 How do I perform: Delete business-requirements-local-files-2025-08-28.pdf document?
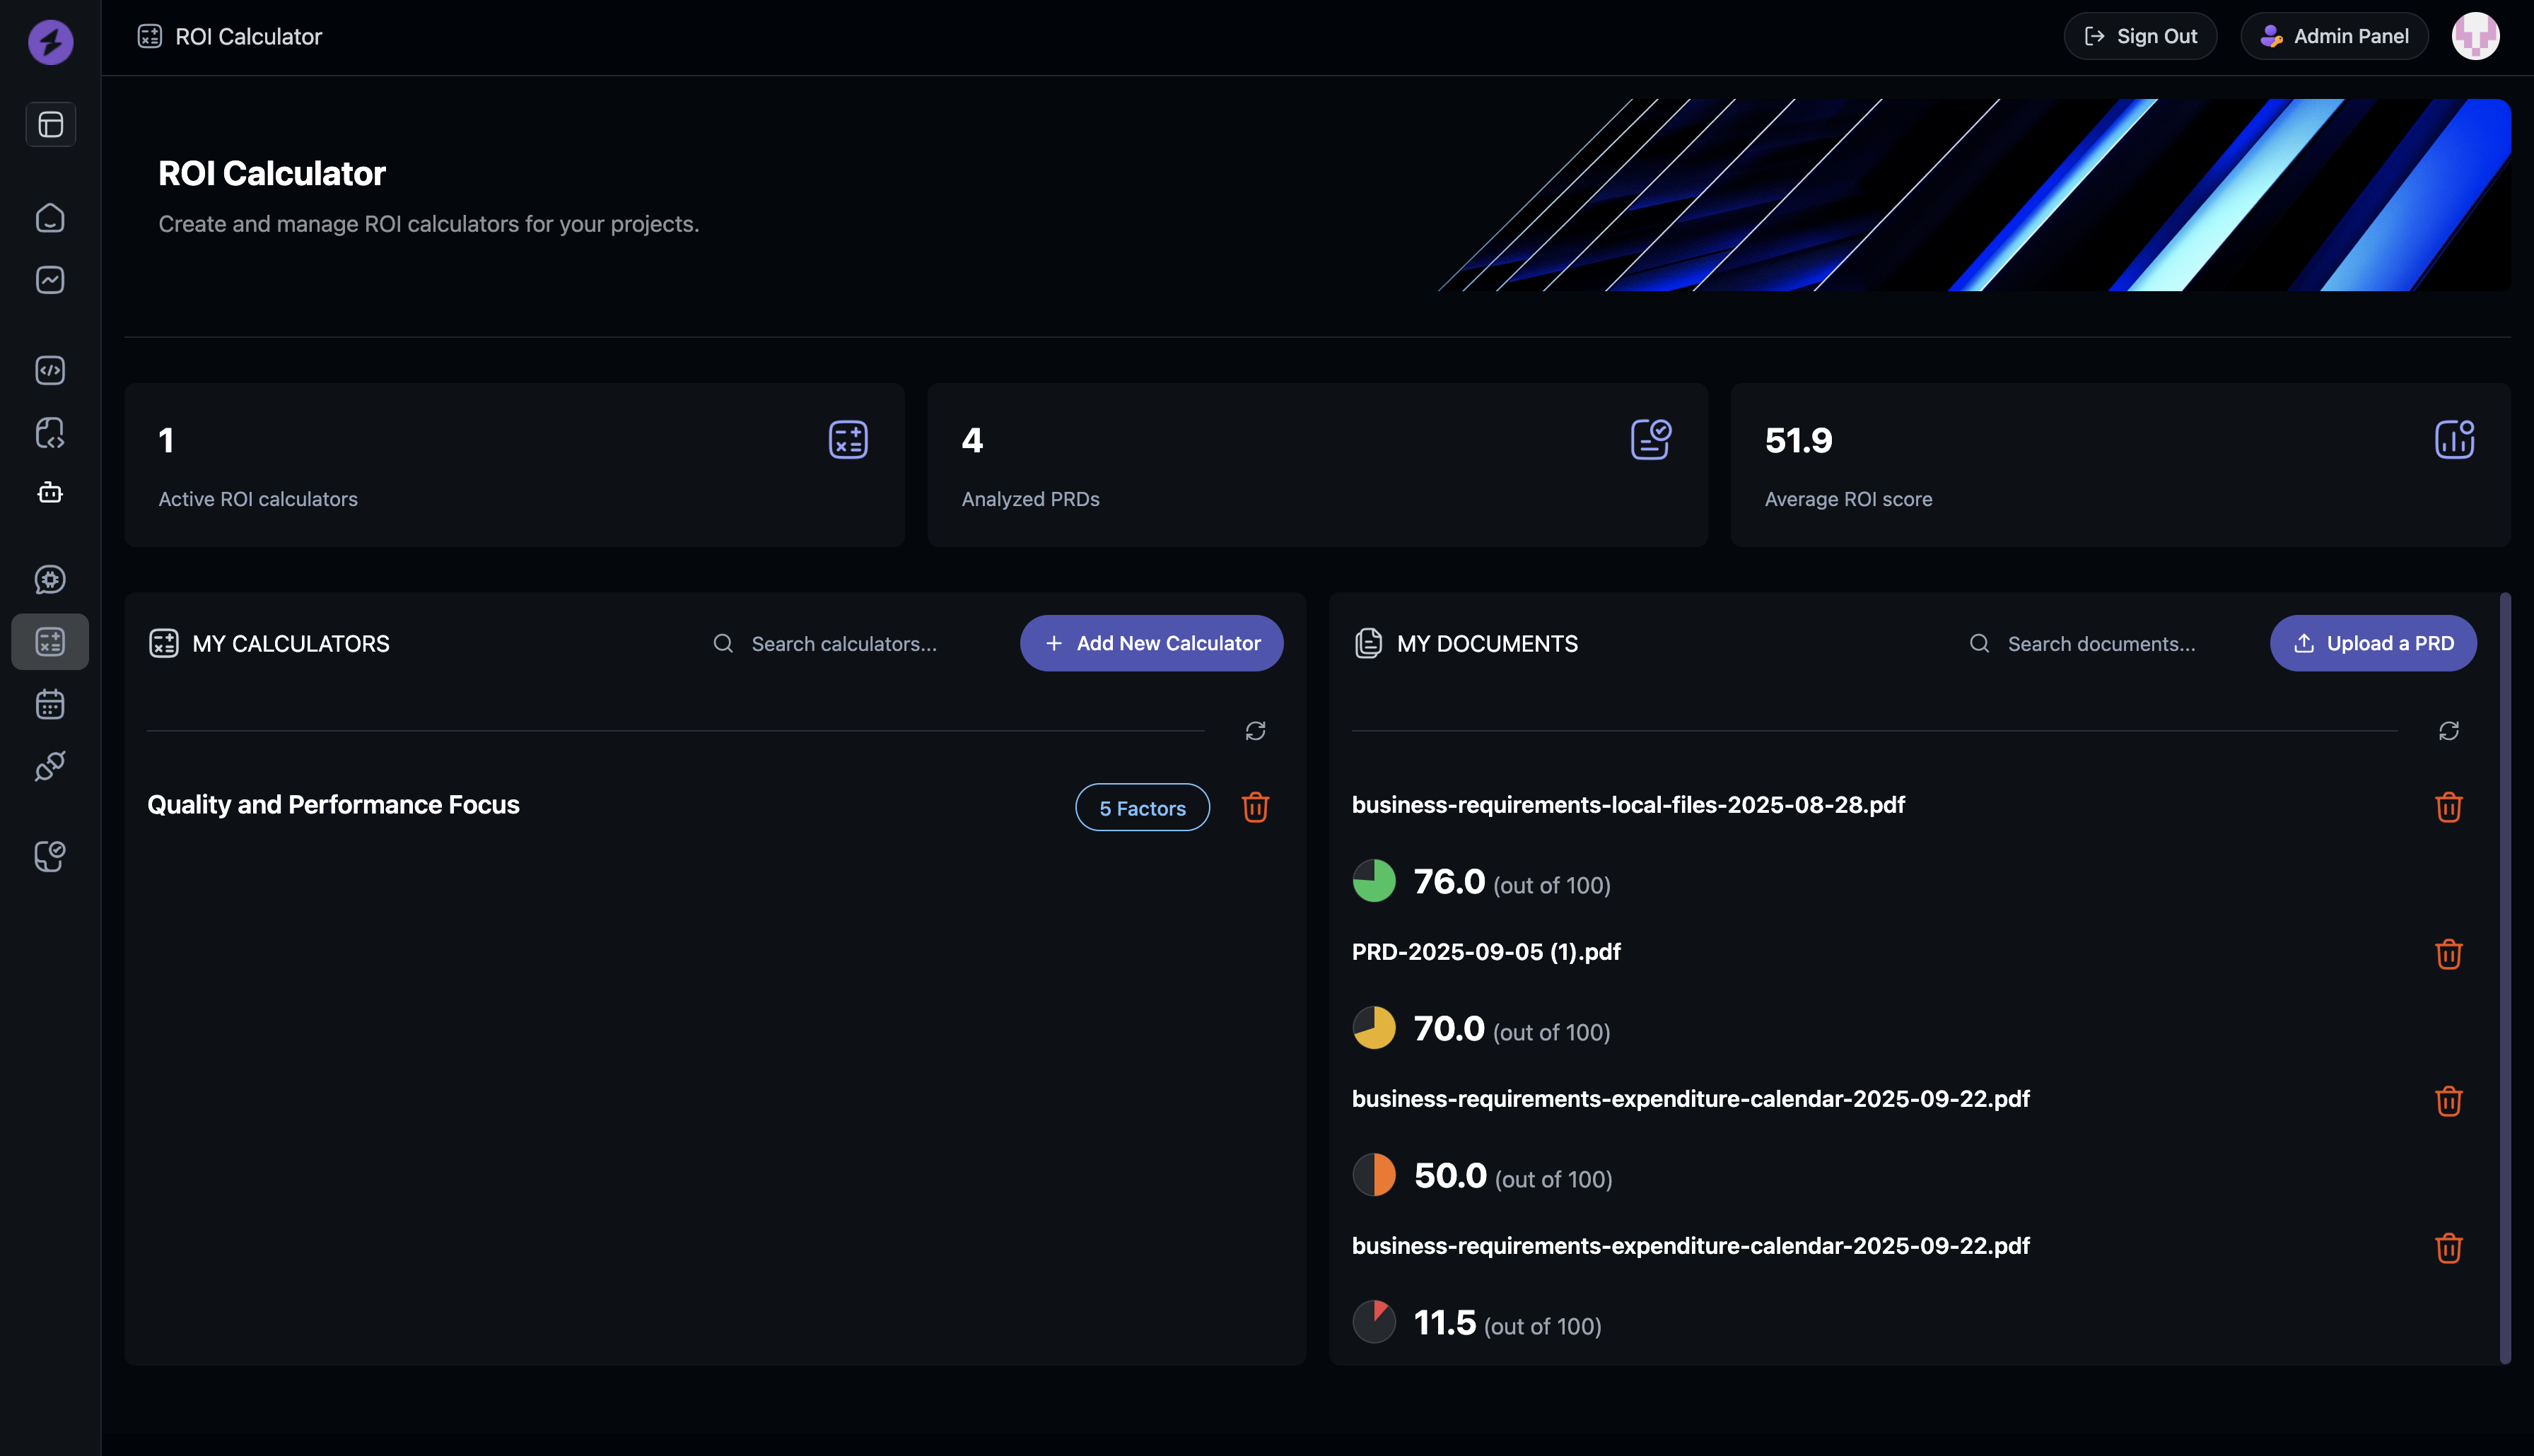tap(2448, 807)
